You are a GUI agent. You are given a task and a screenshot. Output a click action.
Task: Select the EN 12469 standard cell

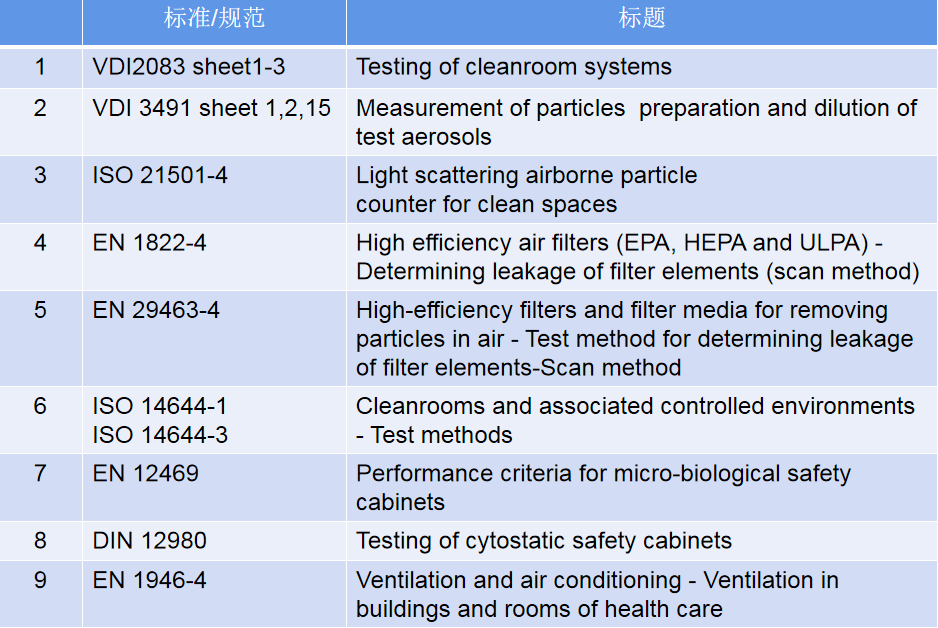pyautogui.click(x=146, y=473)
